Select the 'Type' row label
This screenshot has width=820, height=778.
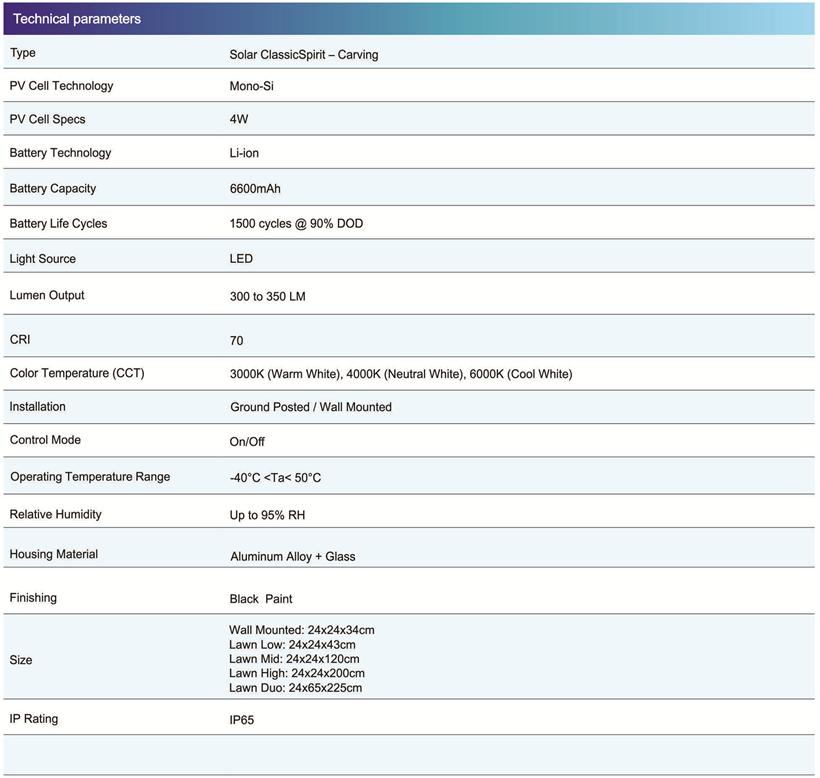click(x=22, y=53)
